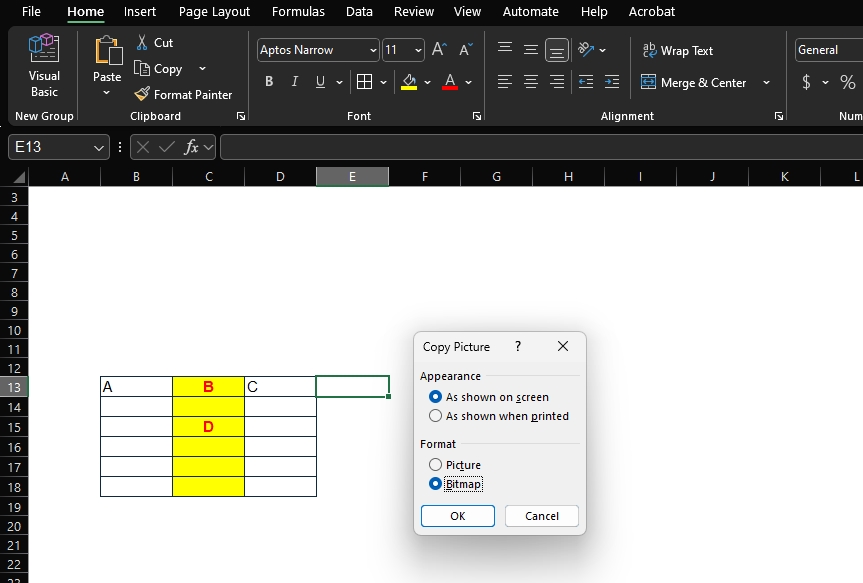Click the Cut scissors icon

point(142,43)
